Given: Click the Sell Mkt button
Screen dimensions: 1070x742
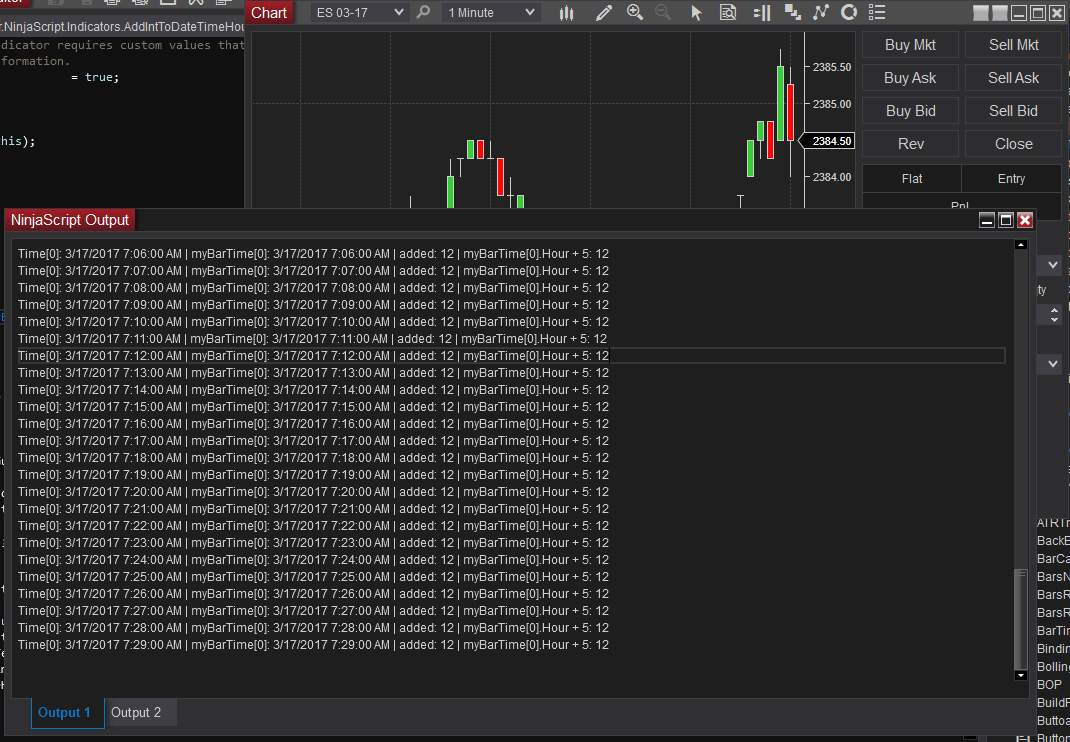Looking at the screenshot, I should point(1013,45).
